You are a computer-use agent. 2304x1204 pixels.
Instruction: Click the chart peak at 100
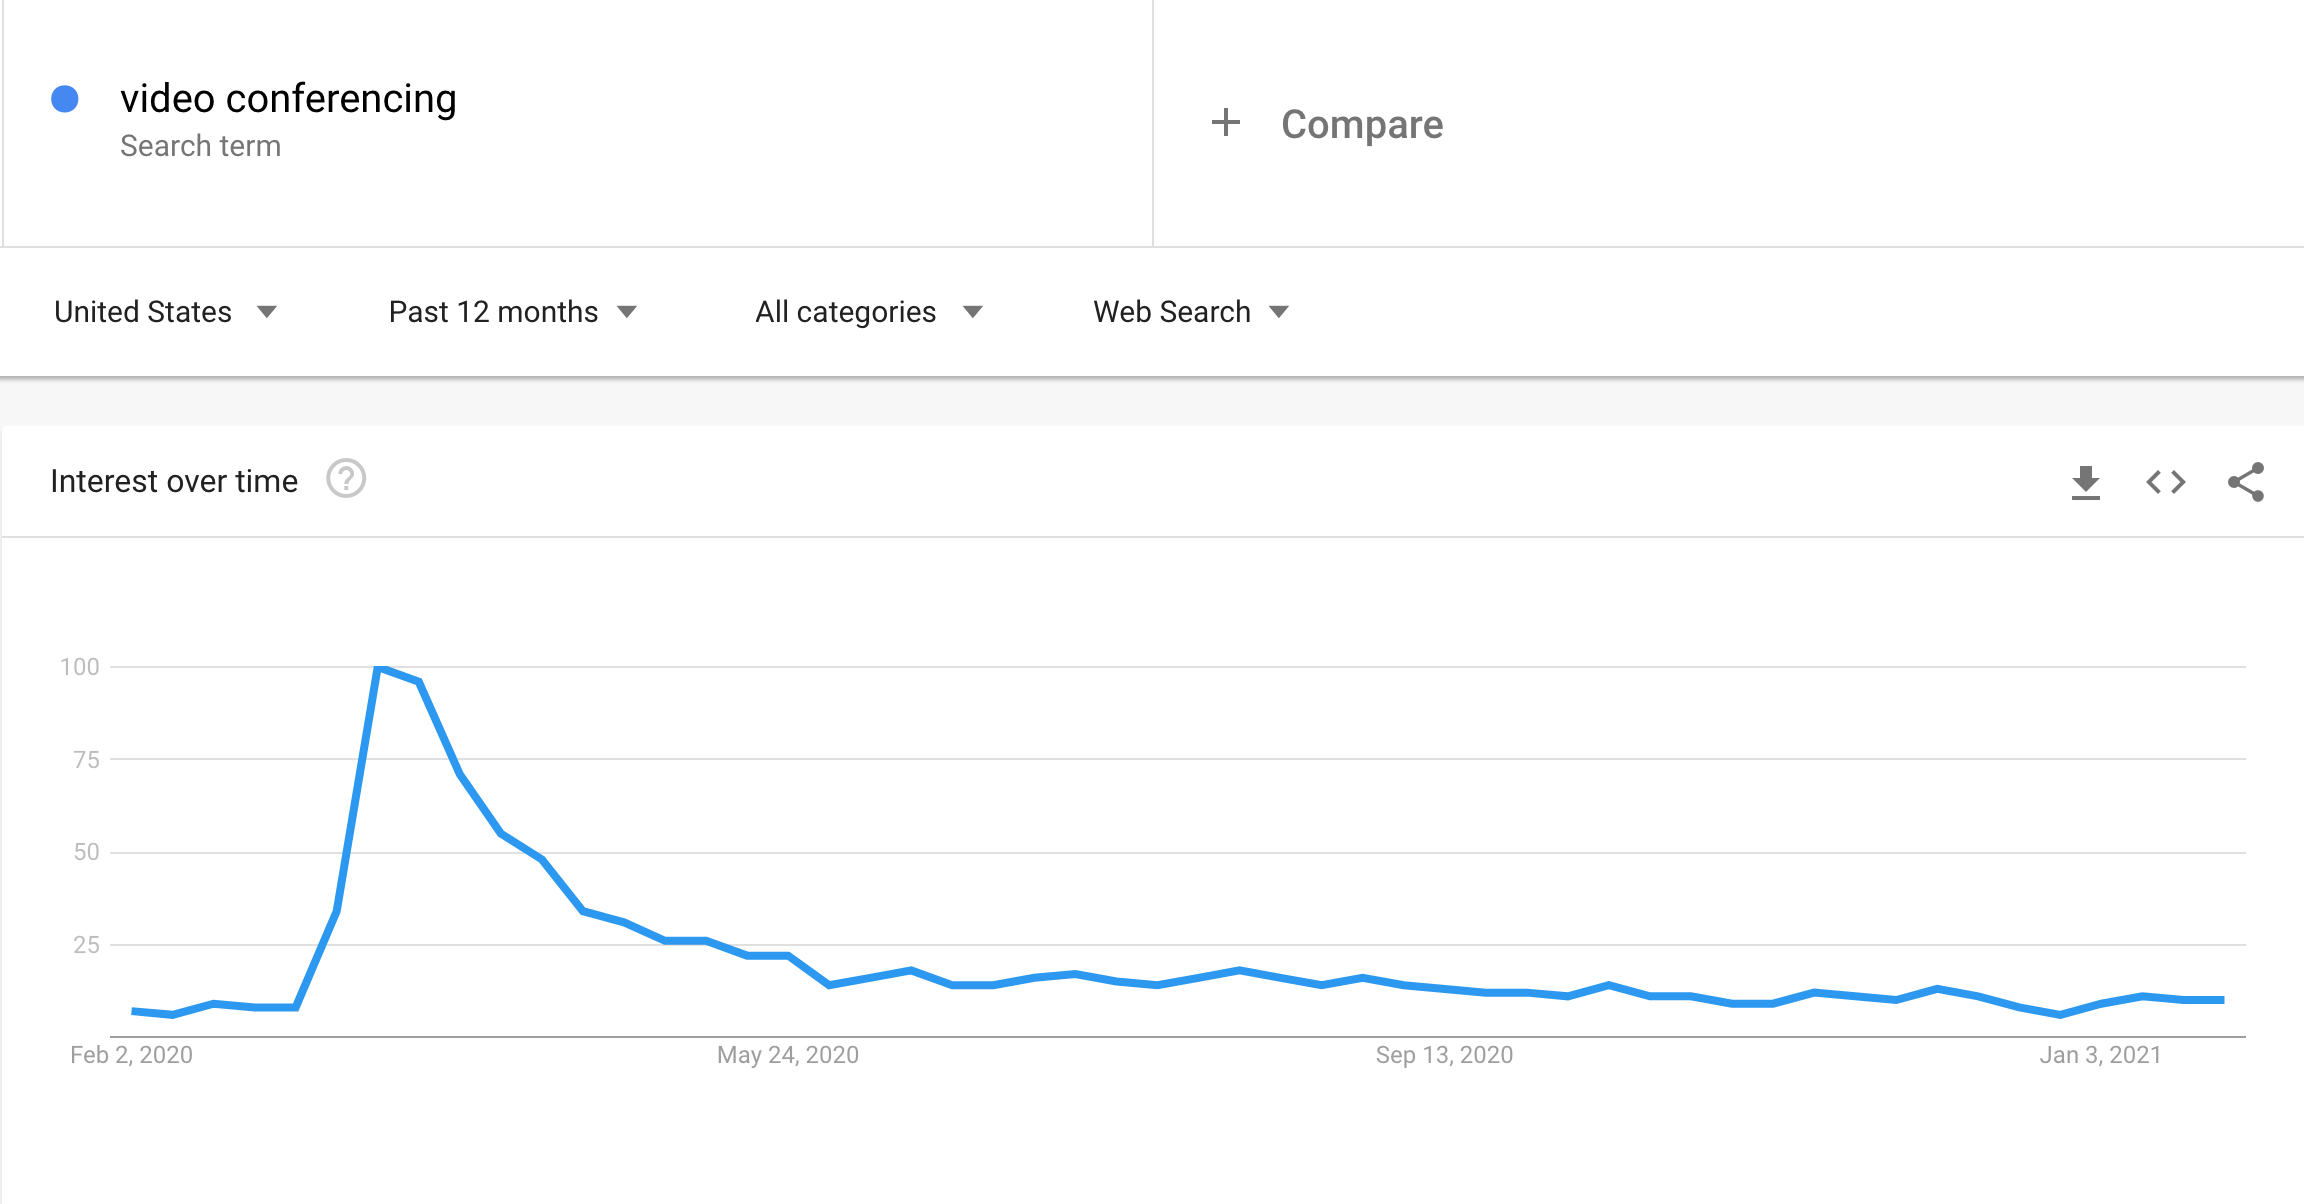point(379,667)
